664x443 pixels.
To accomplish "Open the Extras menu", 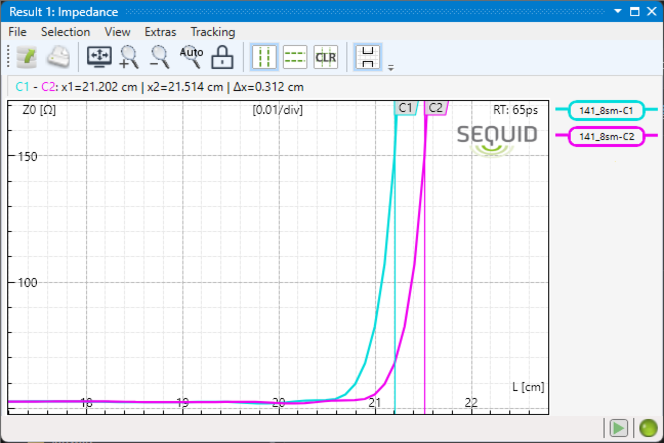I will [x=160, y=32].
